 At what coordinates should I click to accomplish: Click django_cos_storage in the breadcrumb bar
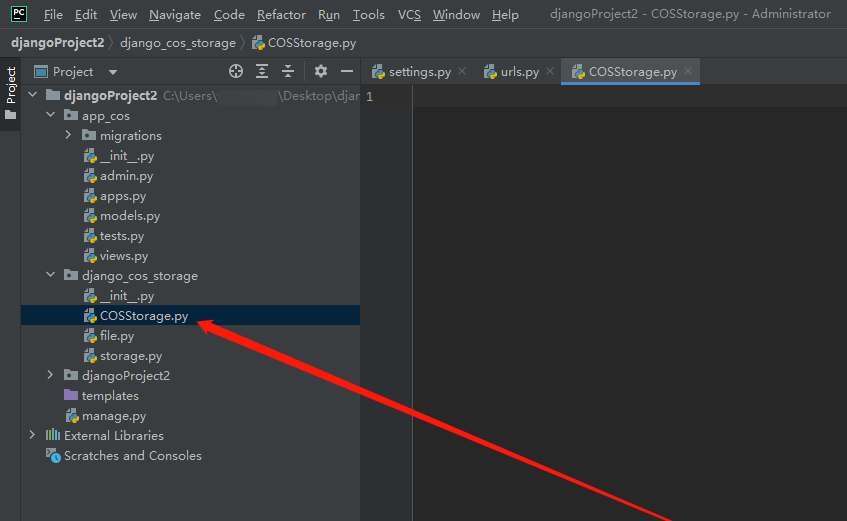pyautogui.click(x=178, y=43)
